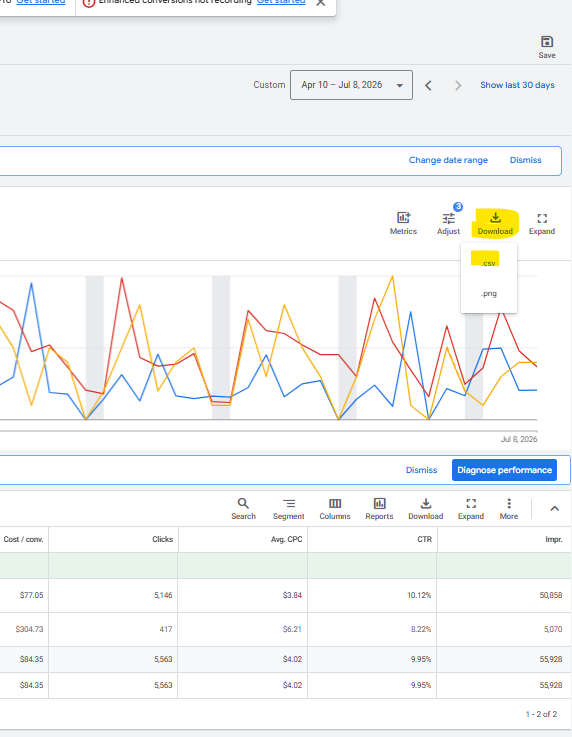Click the 5,146 clicks cell
Viewport: 572px width, 737px height.
point(164,596)
